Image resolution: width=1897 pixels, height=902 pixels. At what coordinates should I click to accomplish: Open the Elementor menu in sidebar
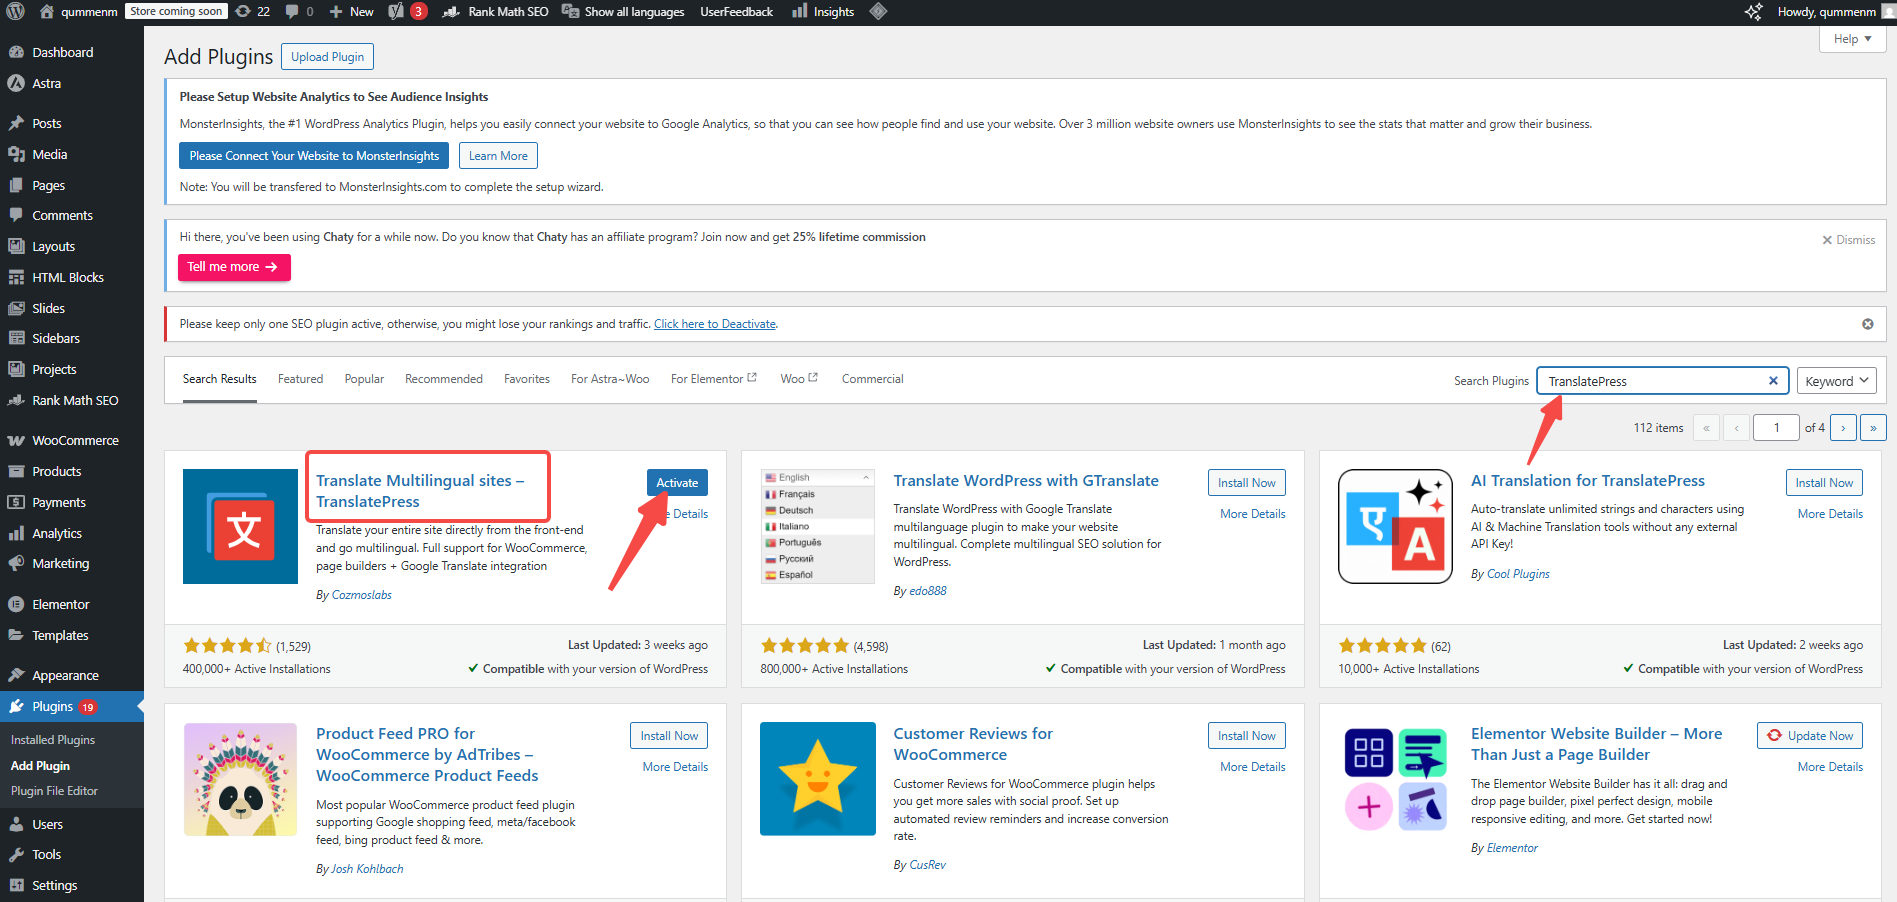coord(60,605)
